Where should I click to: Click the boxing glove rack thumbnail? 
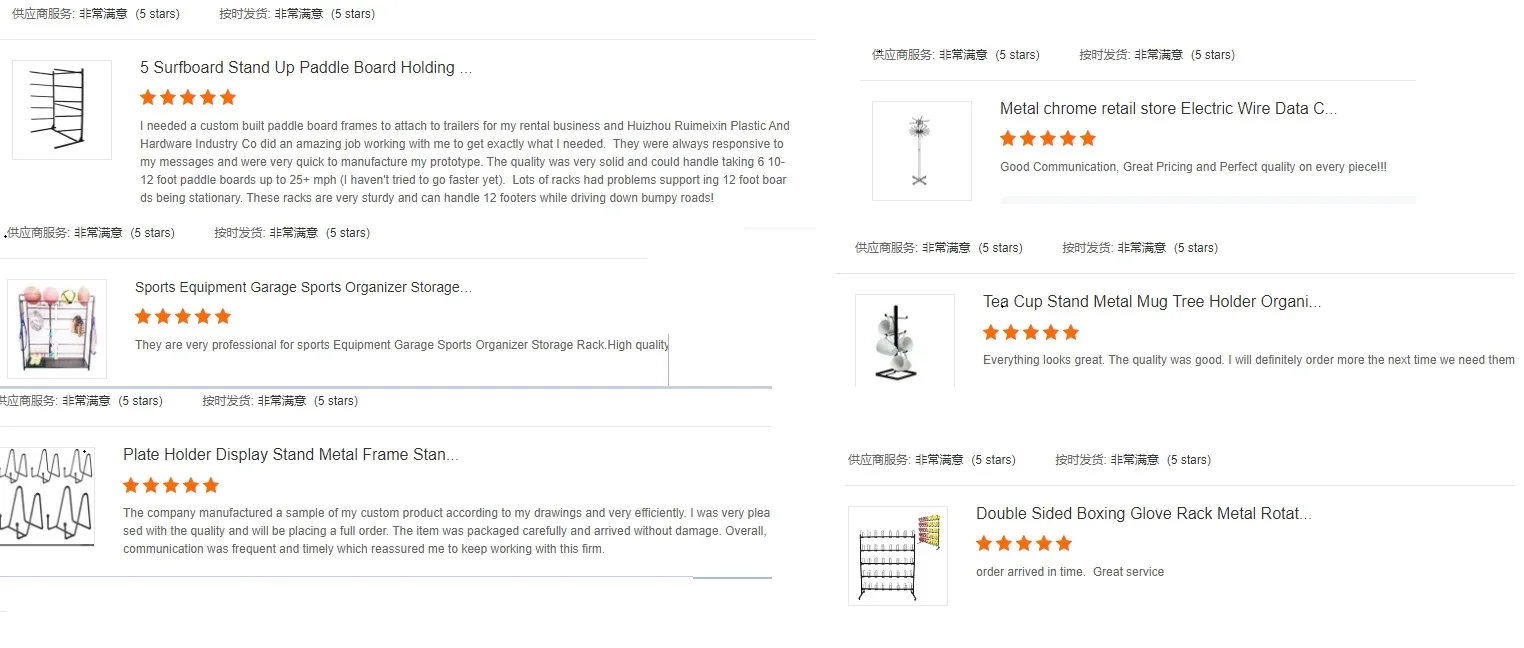pos(897,556)
